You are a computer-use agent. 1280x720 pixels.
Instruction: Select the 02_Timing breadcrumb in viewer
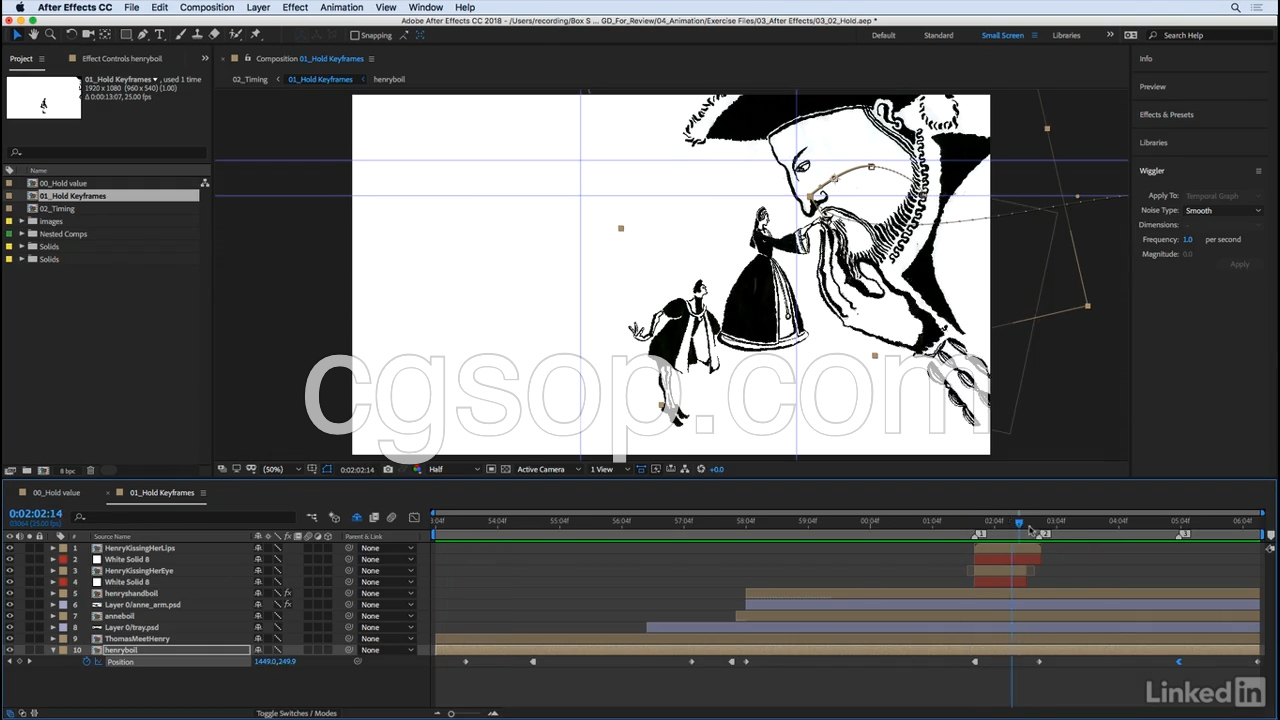click(x=250, y=79)
